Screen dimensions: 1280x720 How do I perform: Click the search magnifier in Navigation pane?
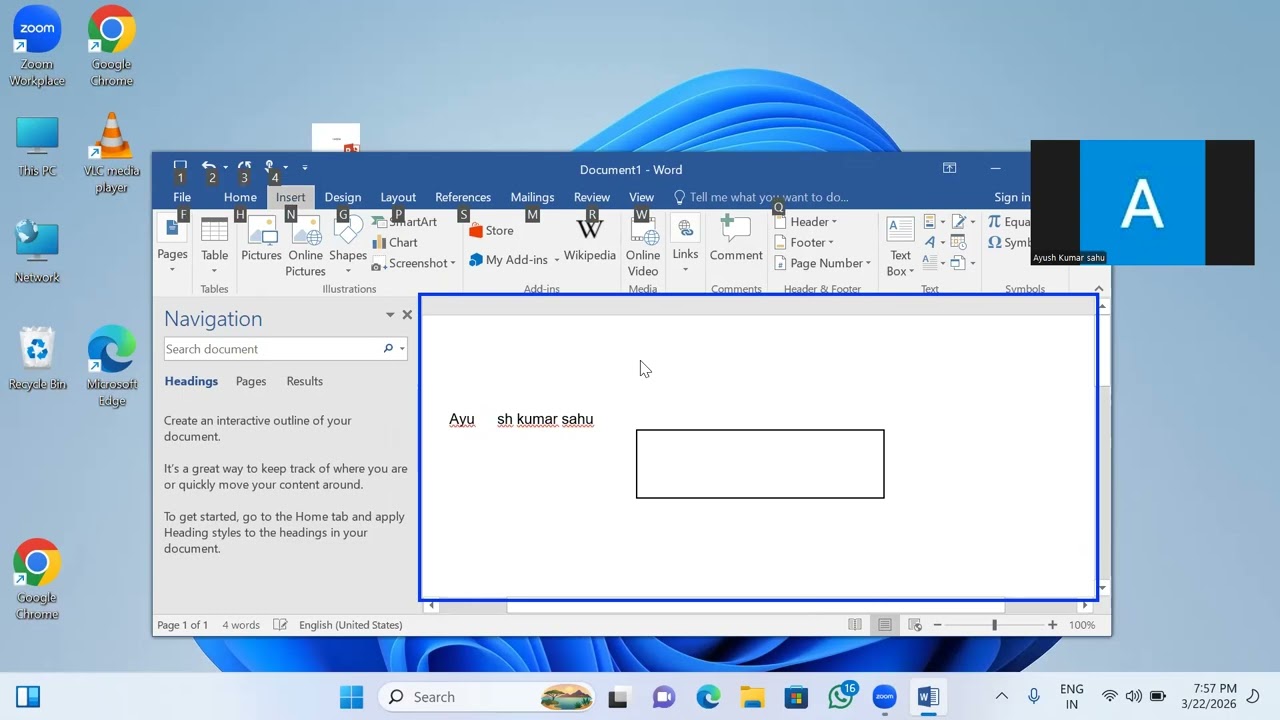388,349
